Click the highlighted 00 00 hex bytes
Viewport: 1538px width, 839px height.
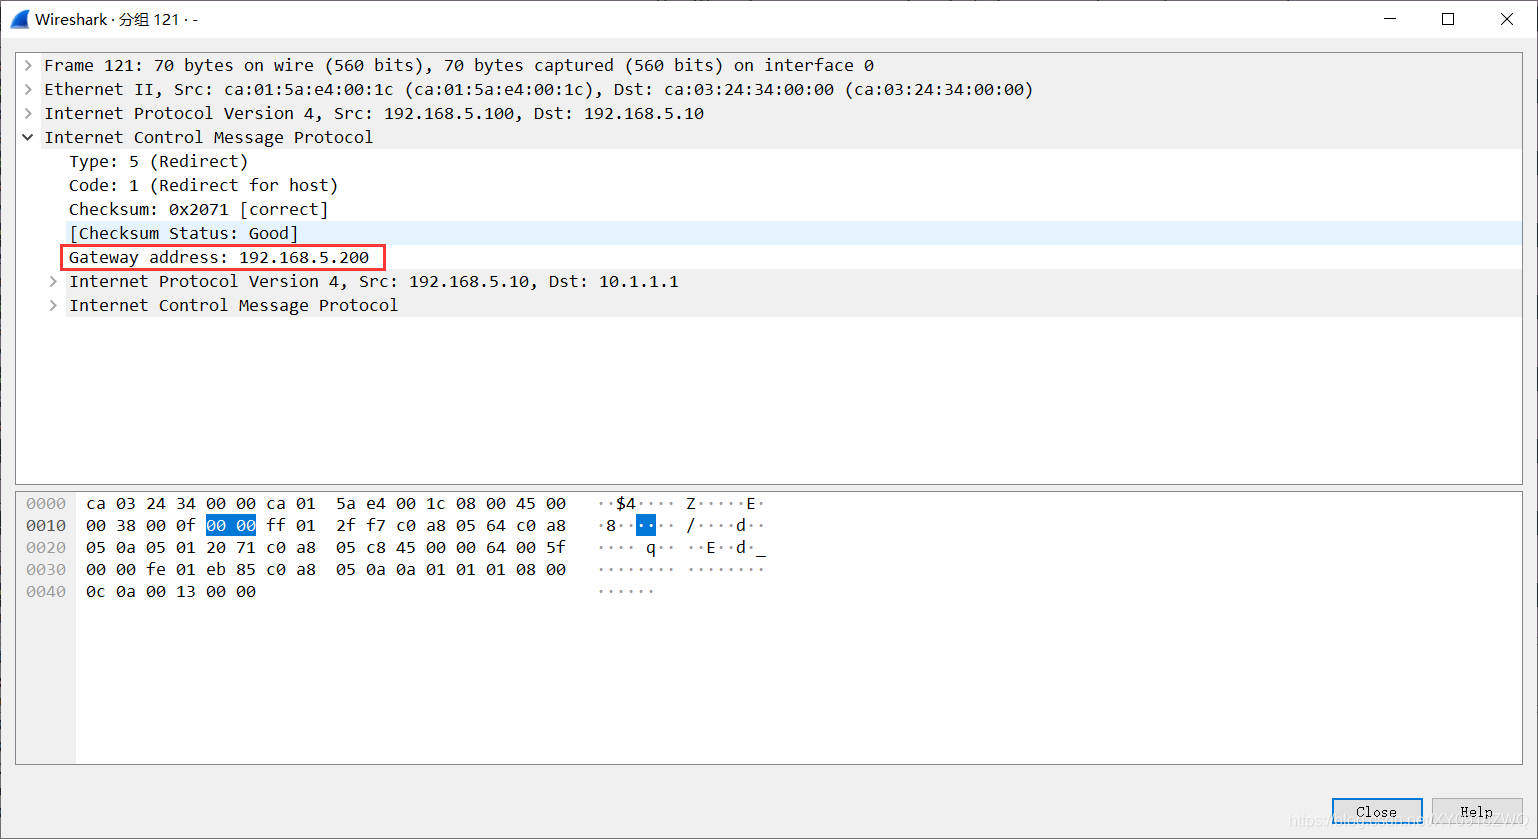tap(231, 525)
